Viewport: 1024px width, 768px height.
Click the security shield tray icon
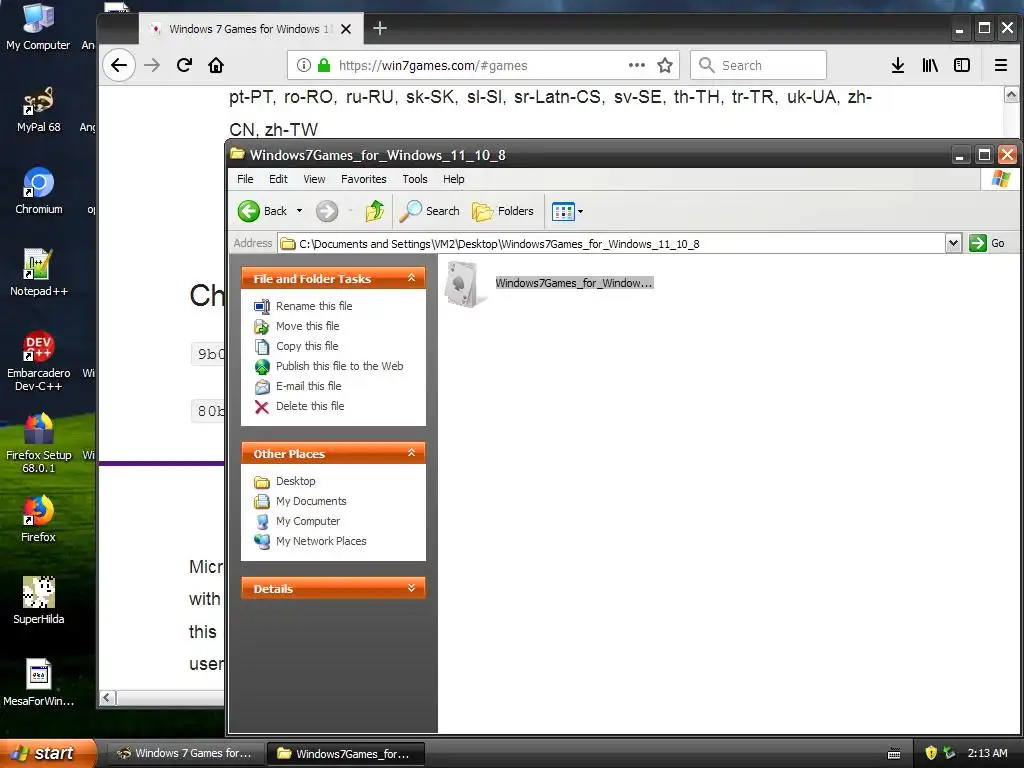pyautogui.click(x=931, y=753)
